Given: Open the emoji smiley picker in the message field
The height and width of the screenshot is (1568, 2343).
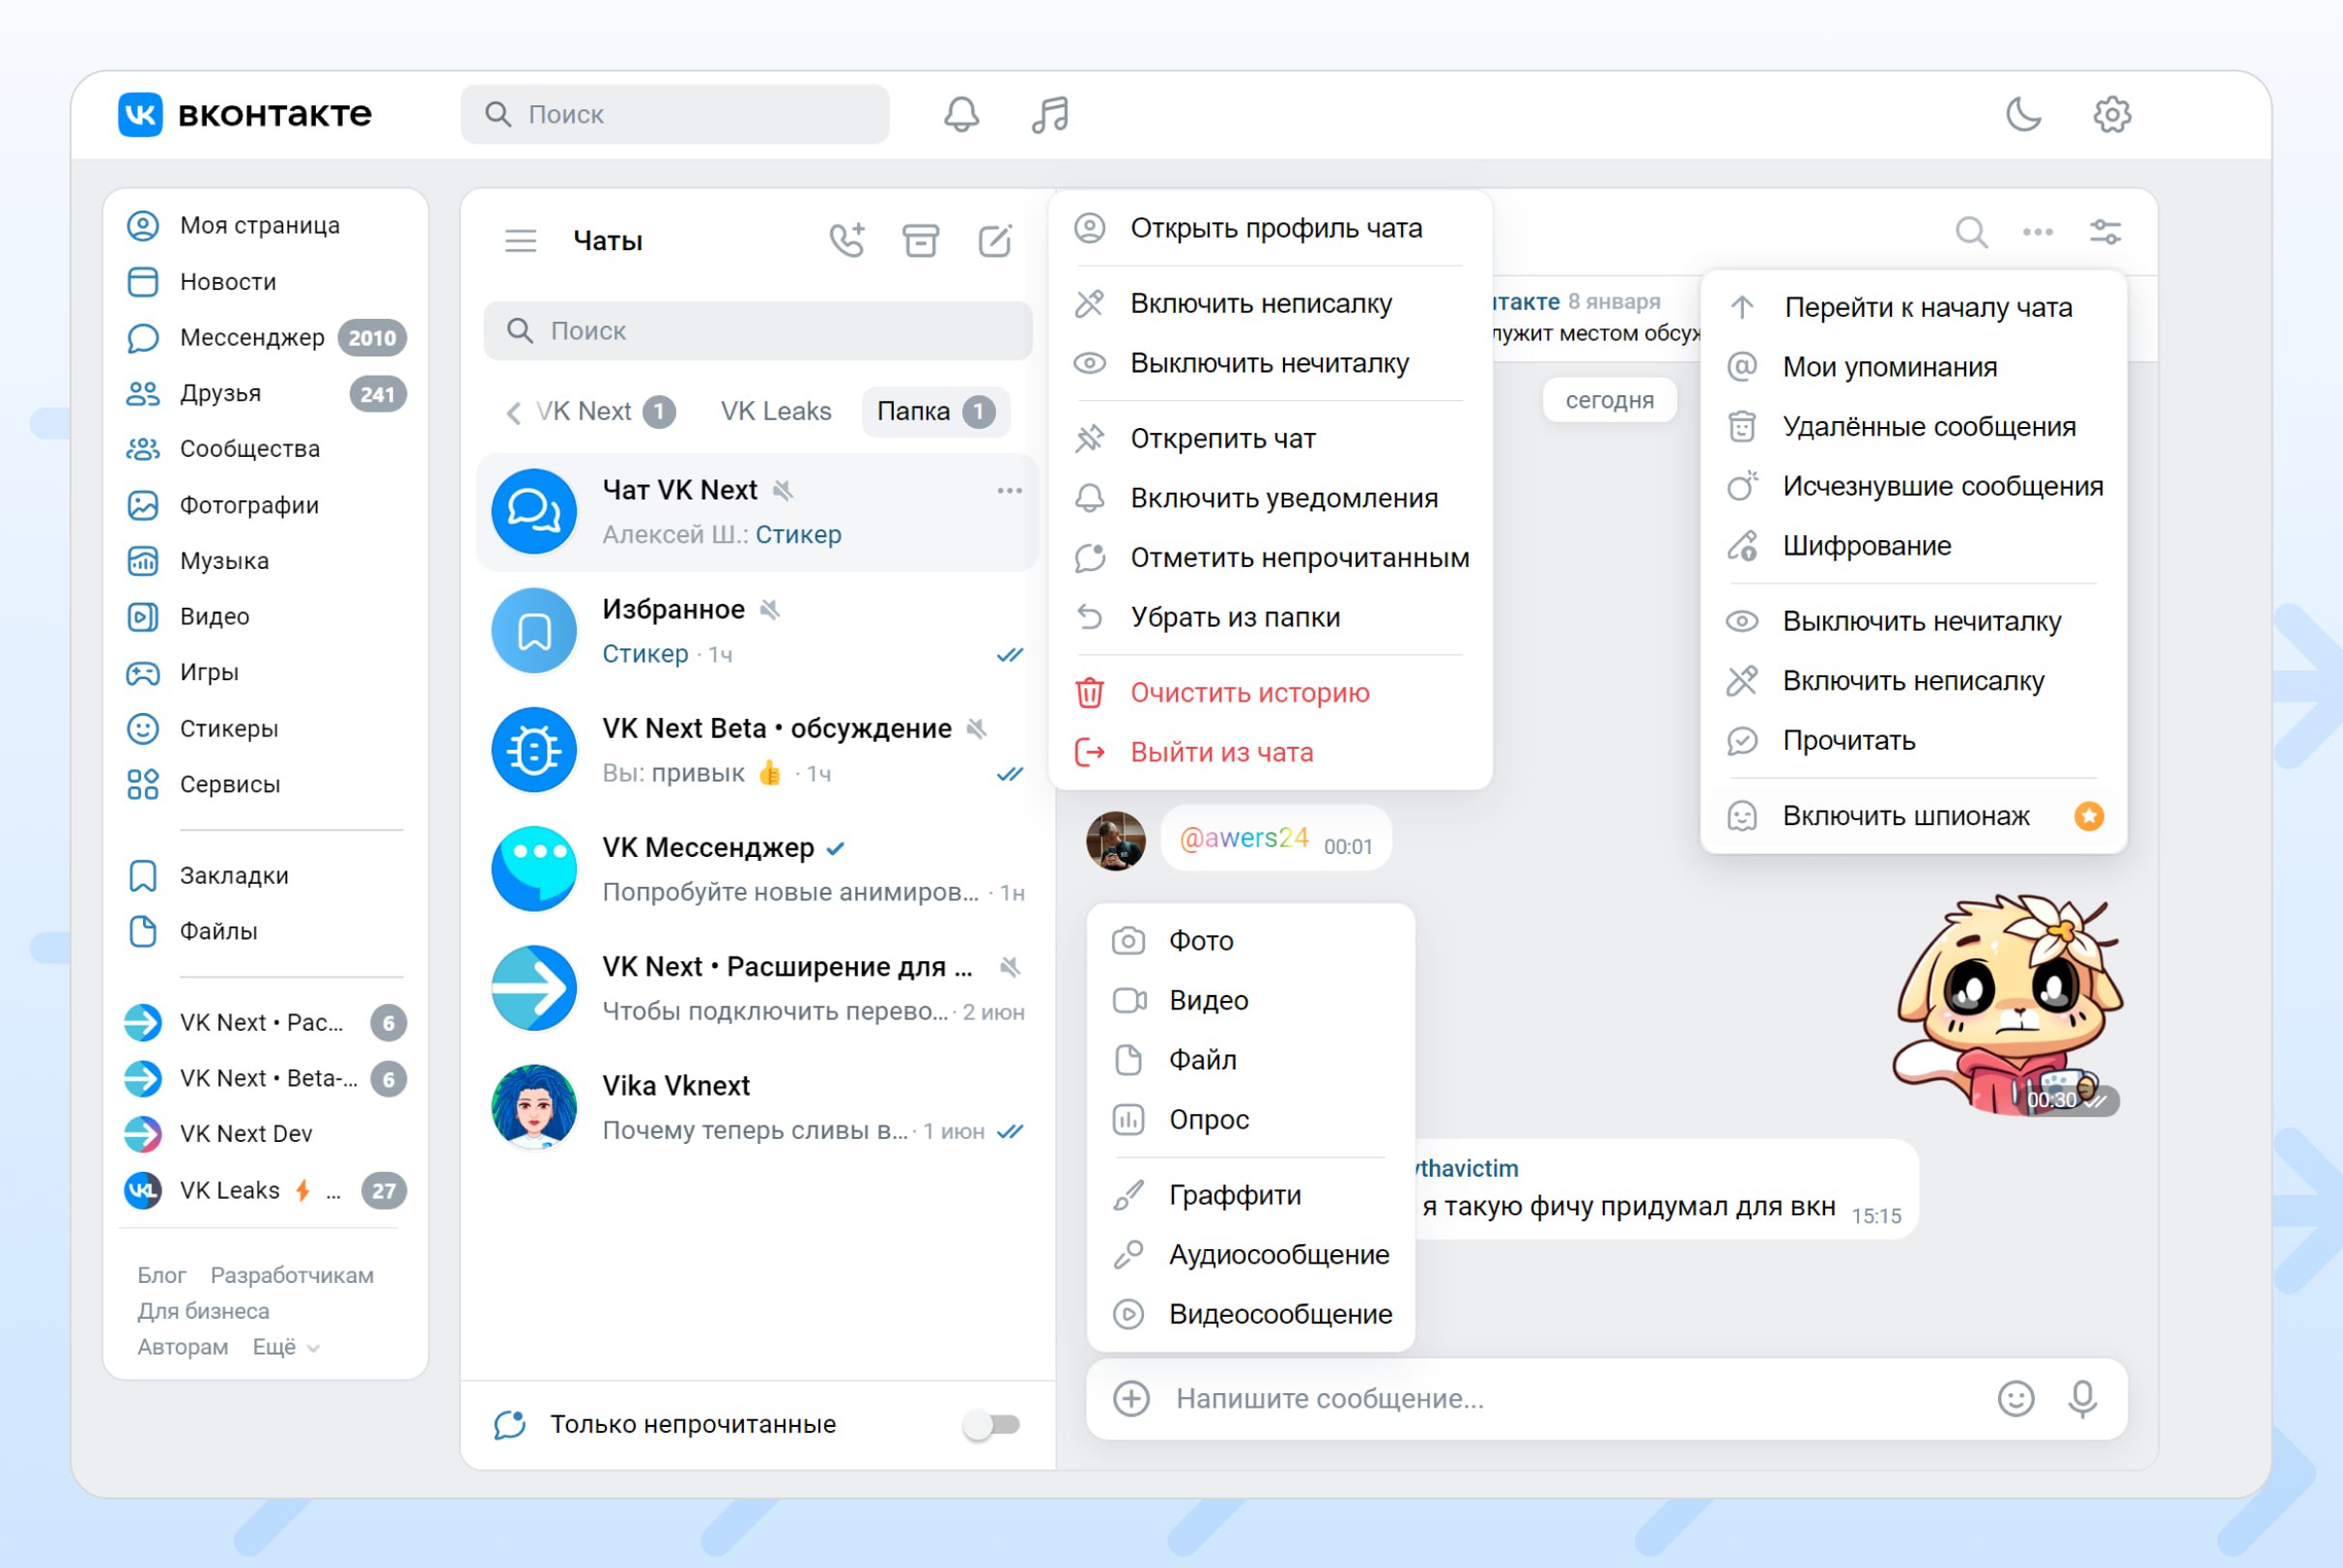Looking at the screenshot, I should pos(2015,1398).
